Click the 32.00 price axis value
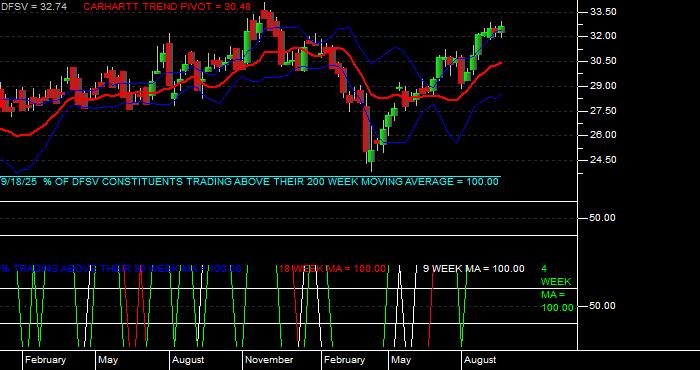This screenshot has width=700, height=370. 604,36
